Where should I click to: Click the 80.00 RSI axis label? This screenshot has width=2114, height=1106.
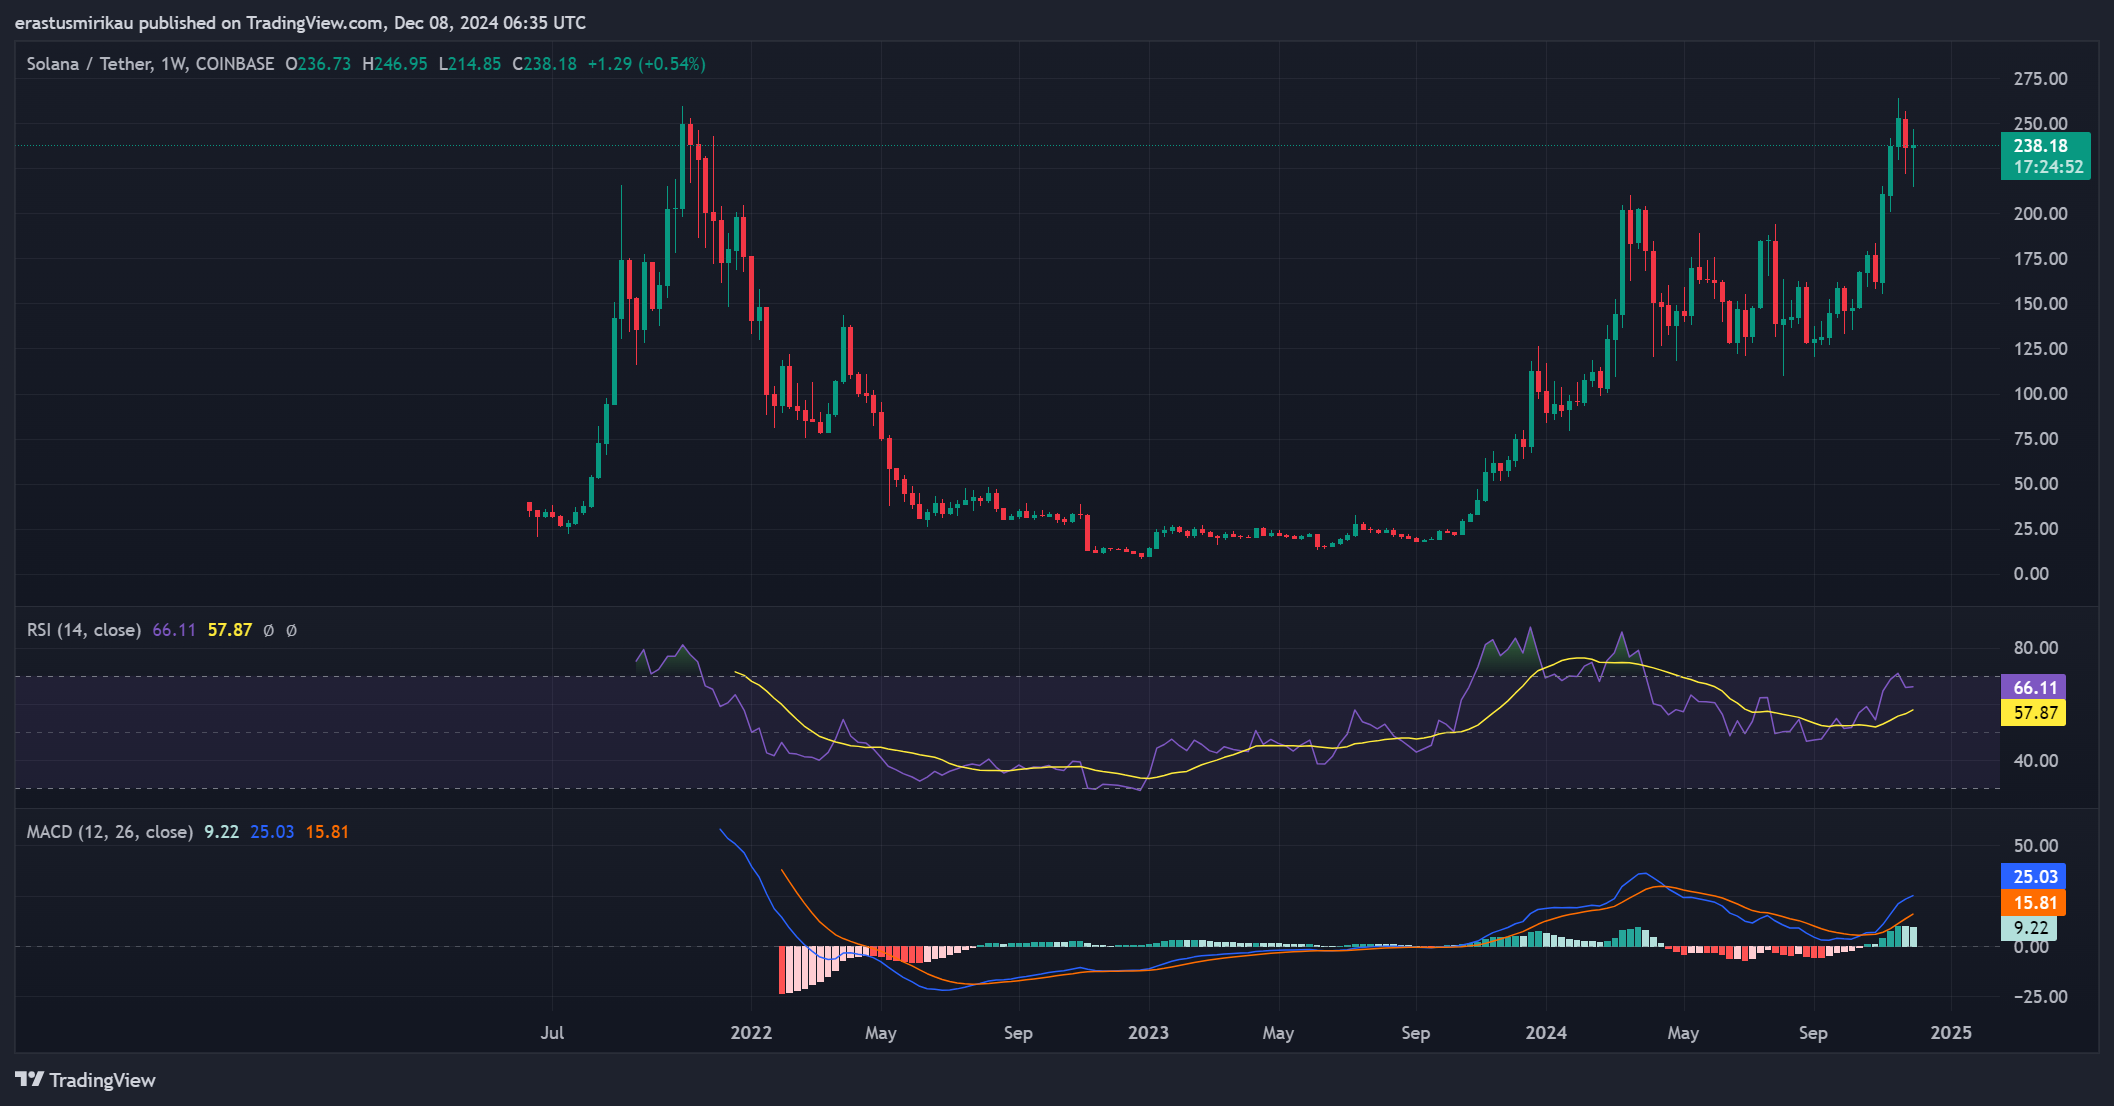tap(2036, 648)
